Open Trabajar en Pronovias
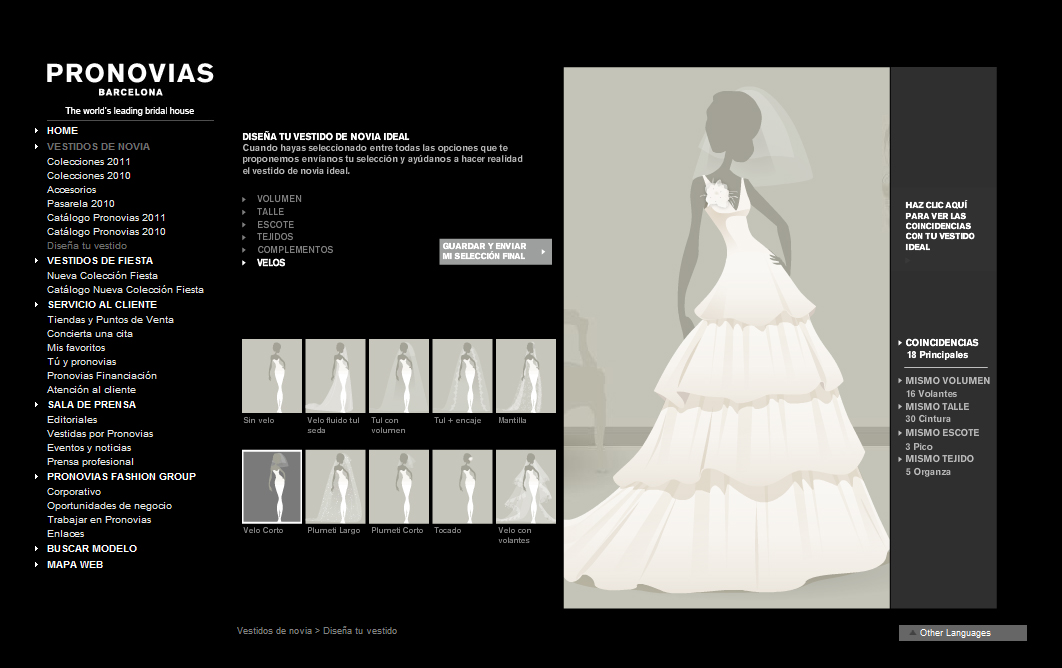 99,520
